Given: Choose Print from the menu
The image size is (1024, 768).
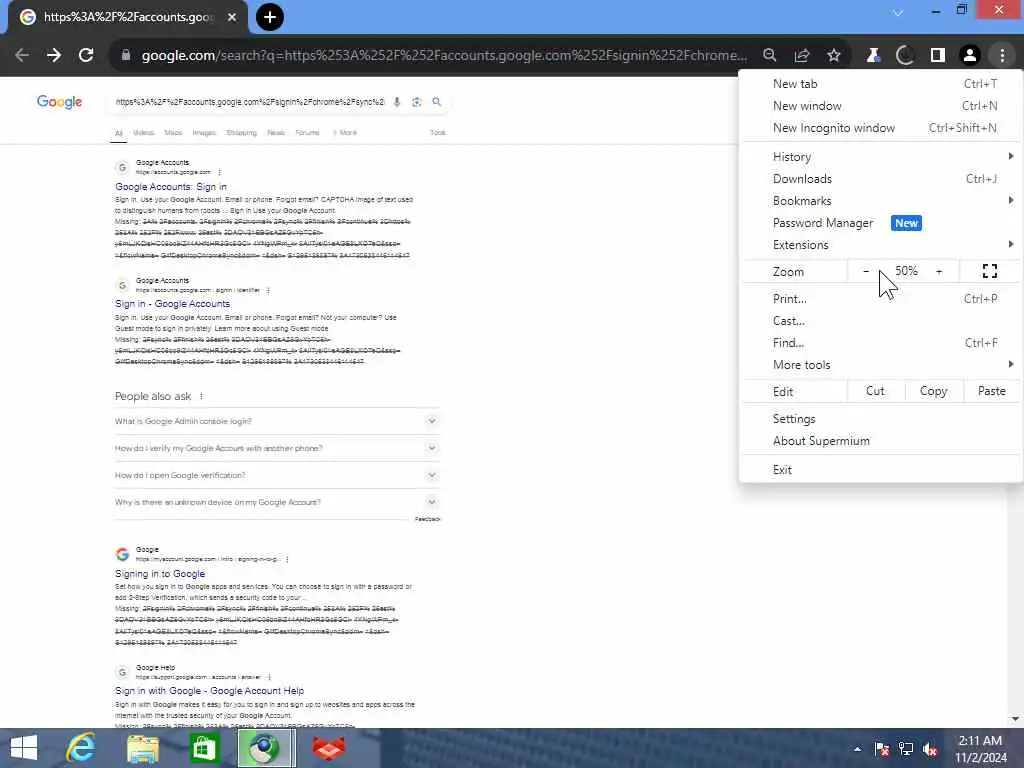Looking at the screenshot, I should pos(880,299).
